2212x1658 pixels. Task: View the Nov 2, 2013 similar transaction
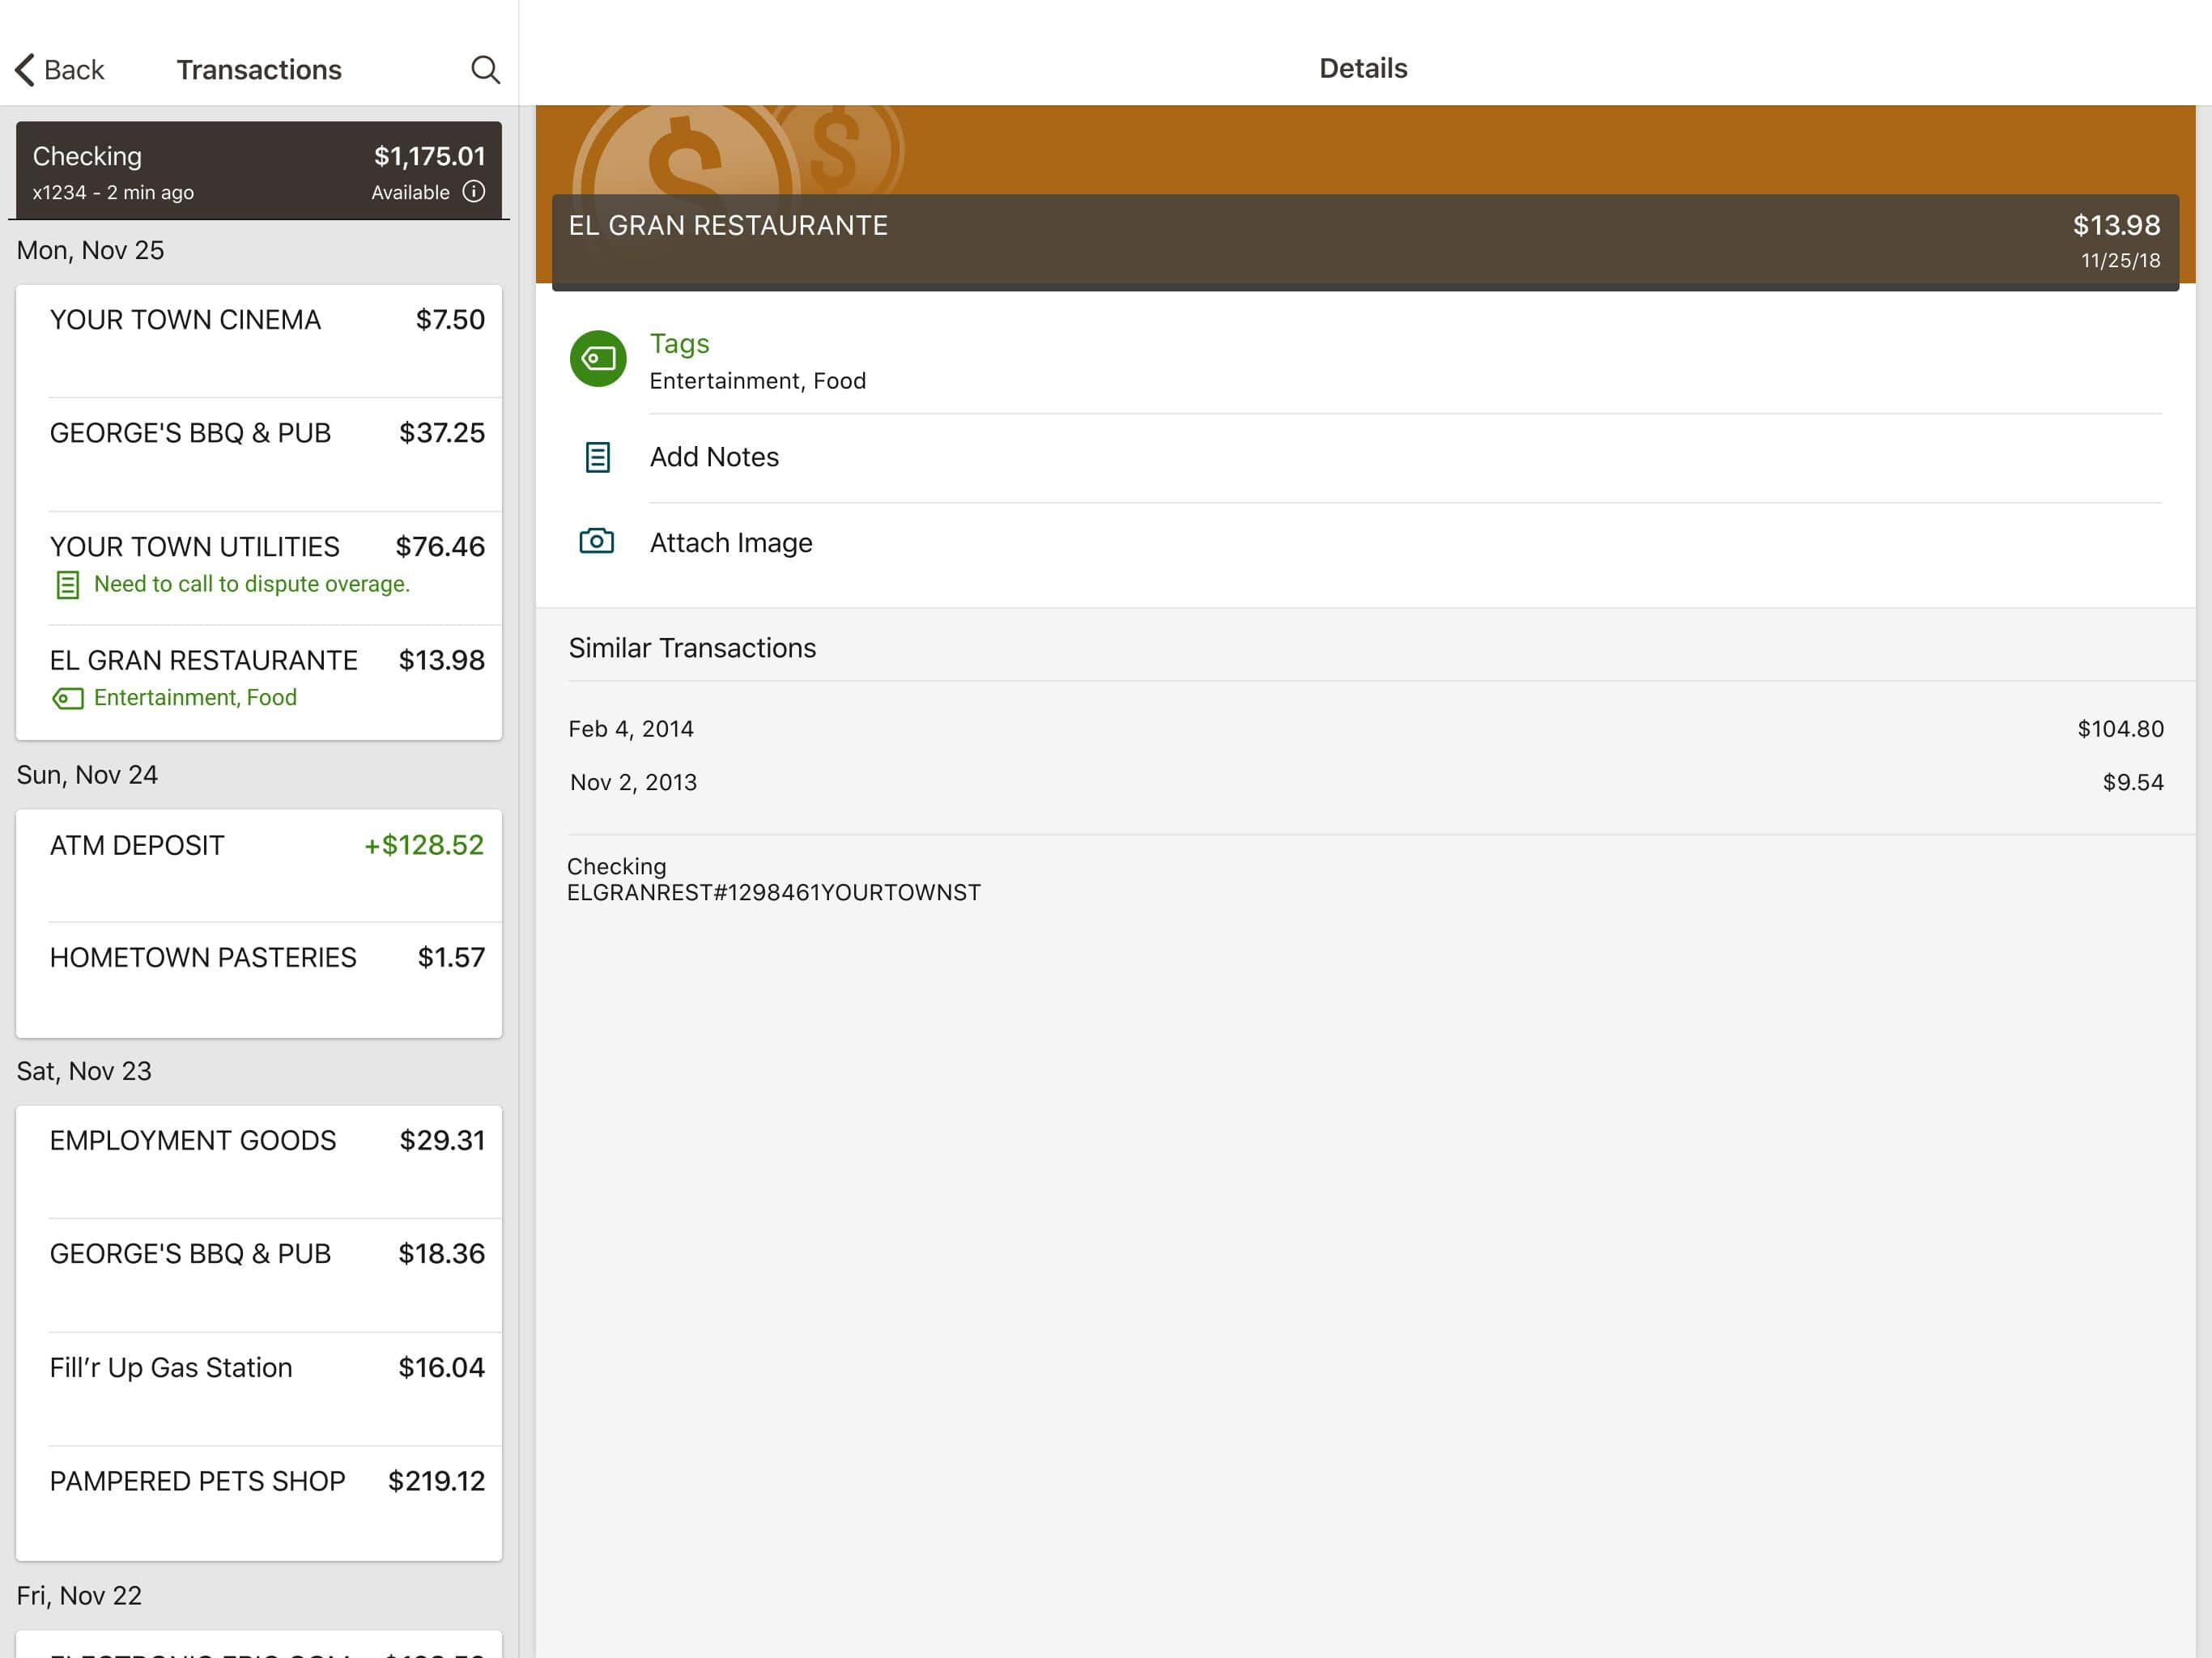pyautogui.click(x=1366, y=782)
